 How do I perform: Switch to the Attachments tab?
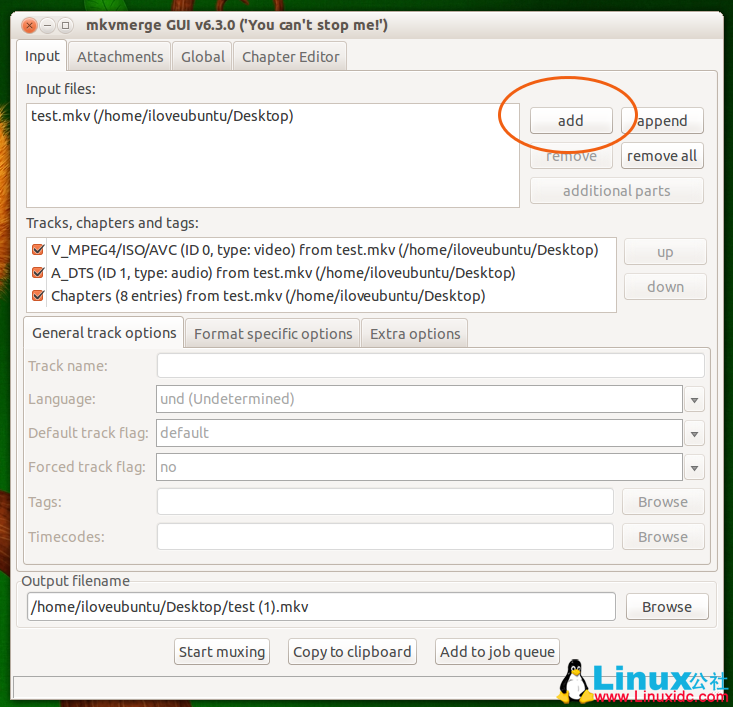pos(120,57)
